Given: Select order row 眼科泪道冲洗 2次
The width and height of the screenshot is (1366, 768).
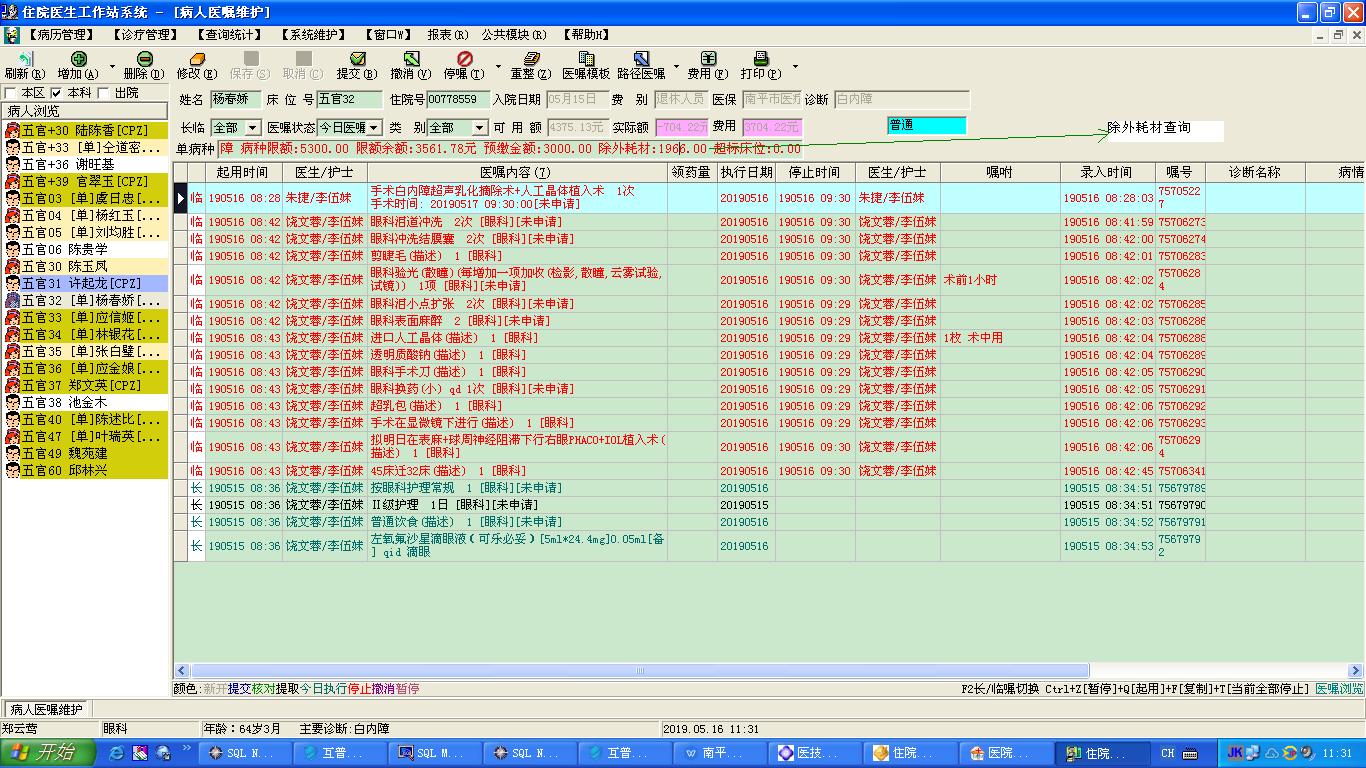Looking at the screenshot, I should (769, 222).
